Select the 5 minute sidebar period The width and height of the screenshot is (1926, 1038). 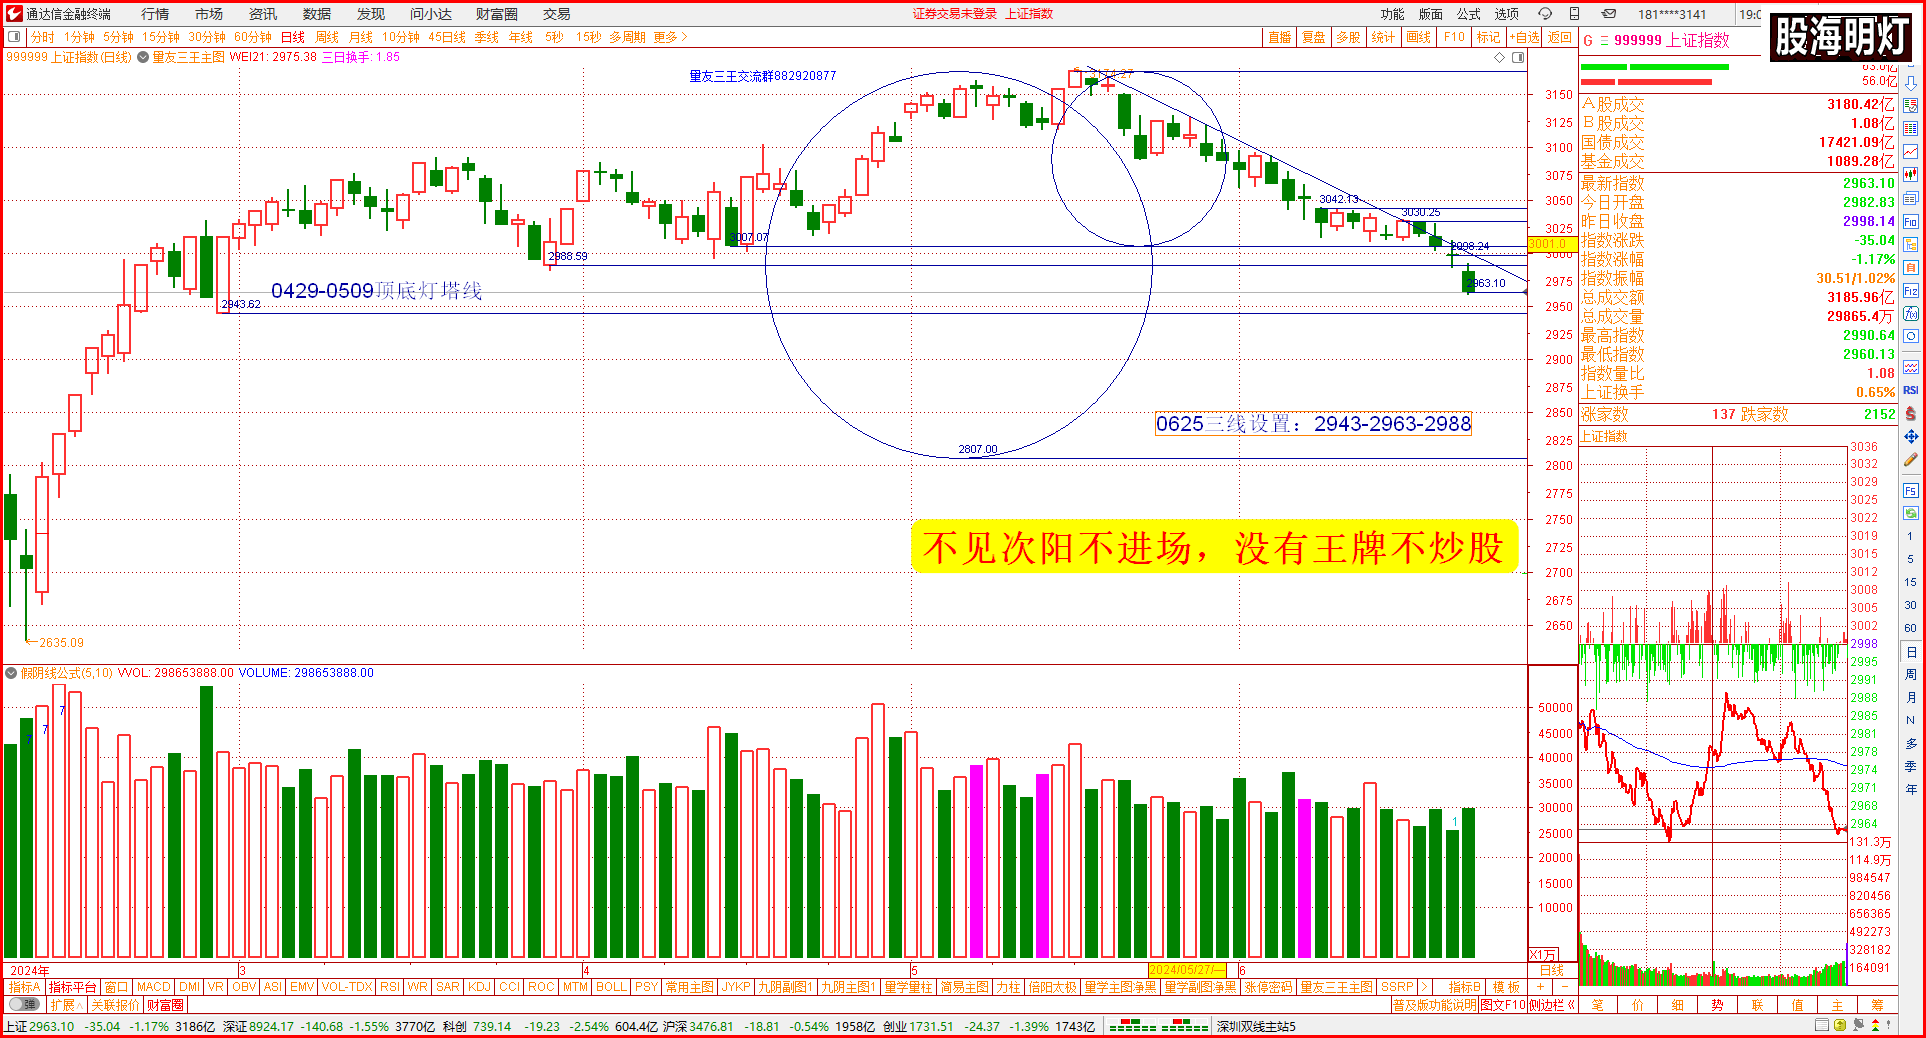pos(1910,559)
